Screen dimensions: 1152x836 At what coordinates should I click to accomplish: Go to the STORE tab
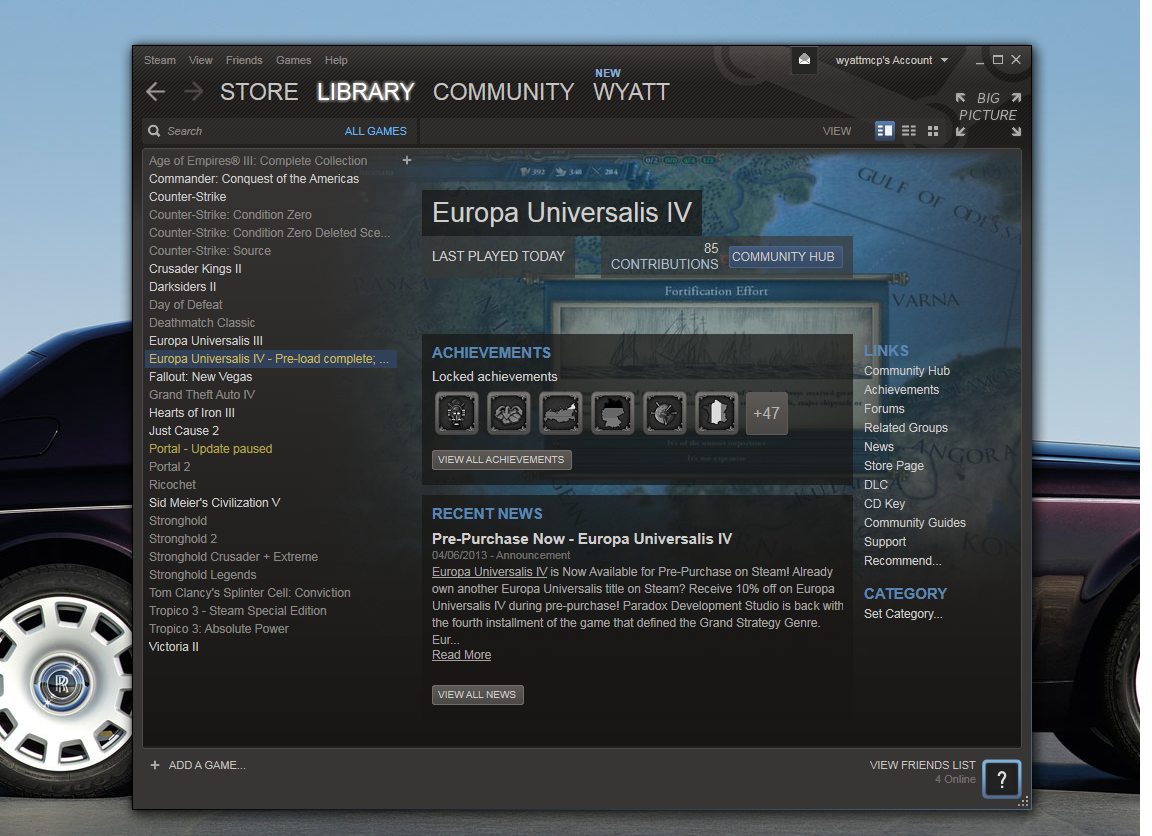259,92
